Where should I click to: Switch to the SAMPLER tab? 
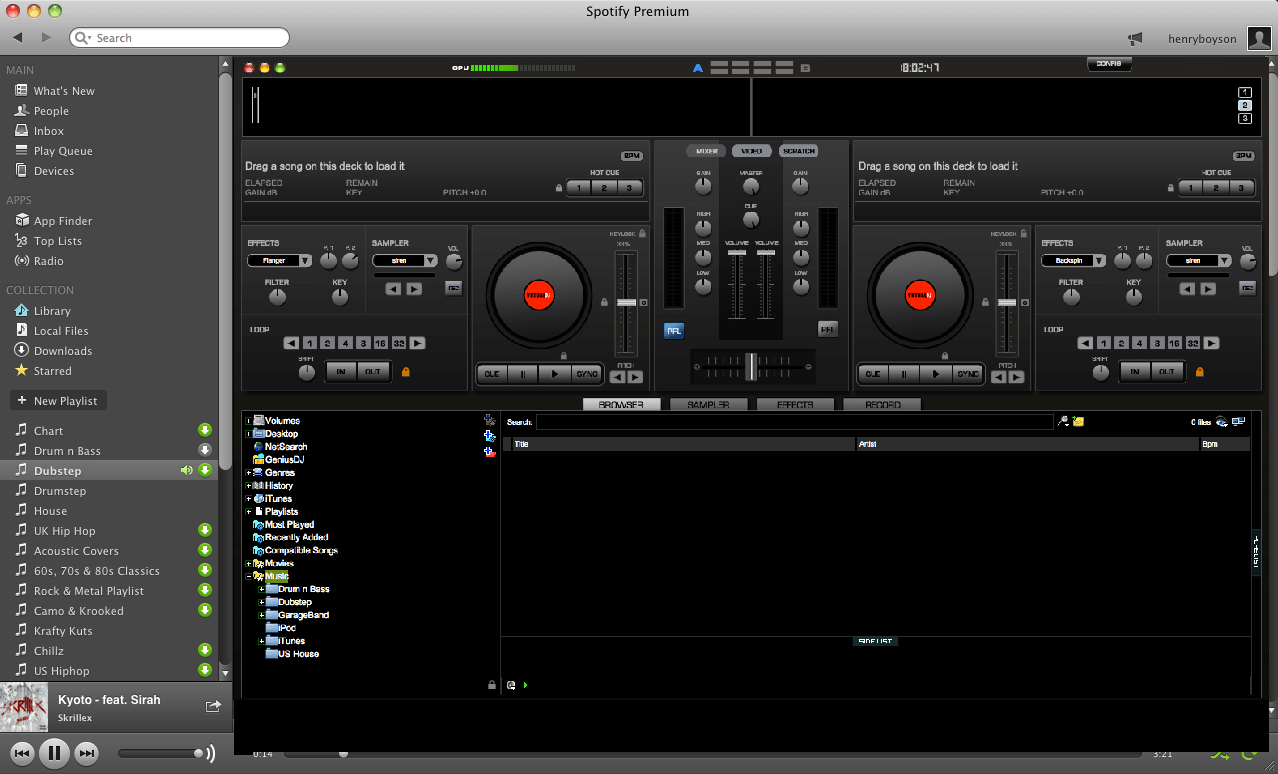point(708,405)
